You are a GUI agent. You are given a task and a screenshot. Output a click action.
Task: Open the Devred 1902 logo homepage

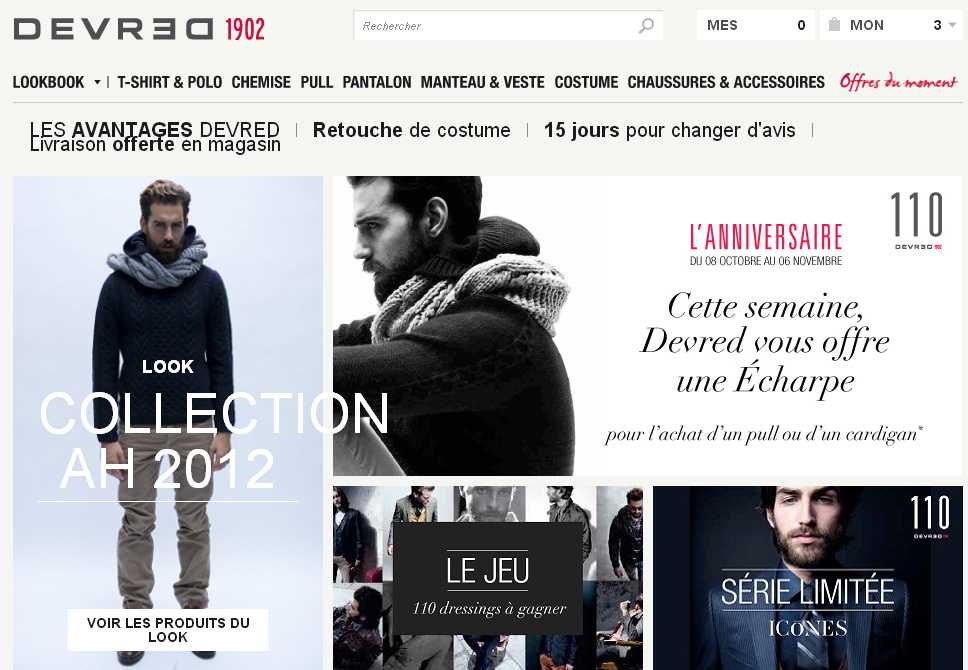[139, 29]
